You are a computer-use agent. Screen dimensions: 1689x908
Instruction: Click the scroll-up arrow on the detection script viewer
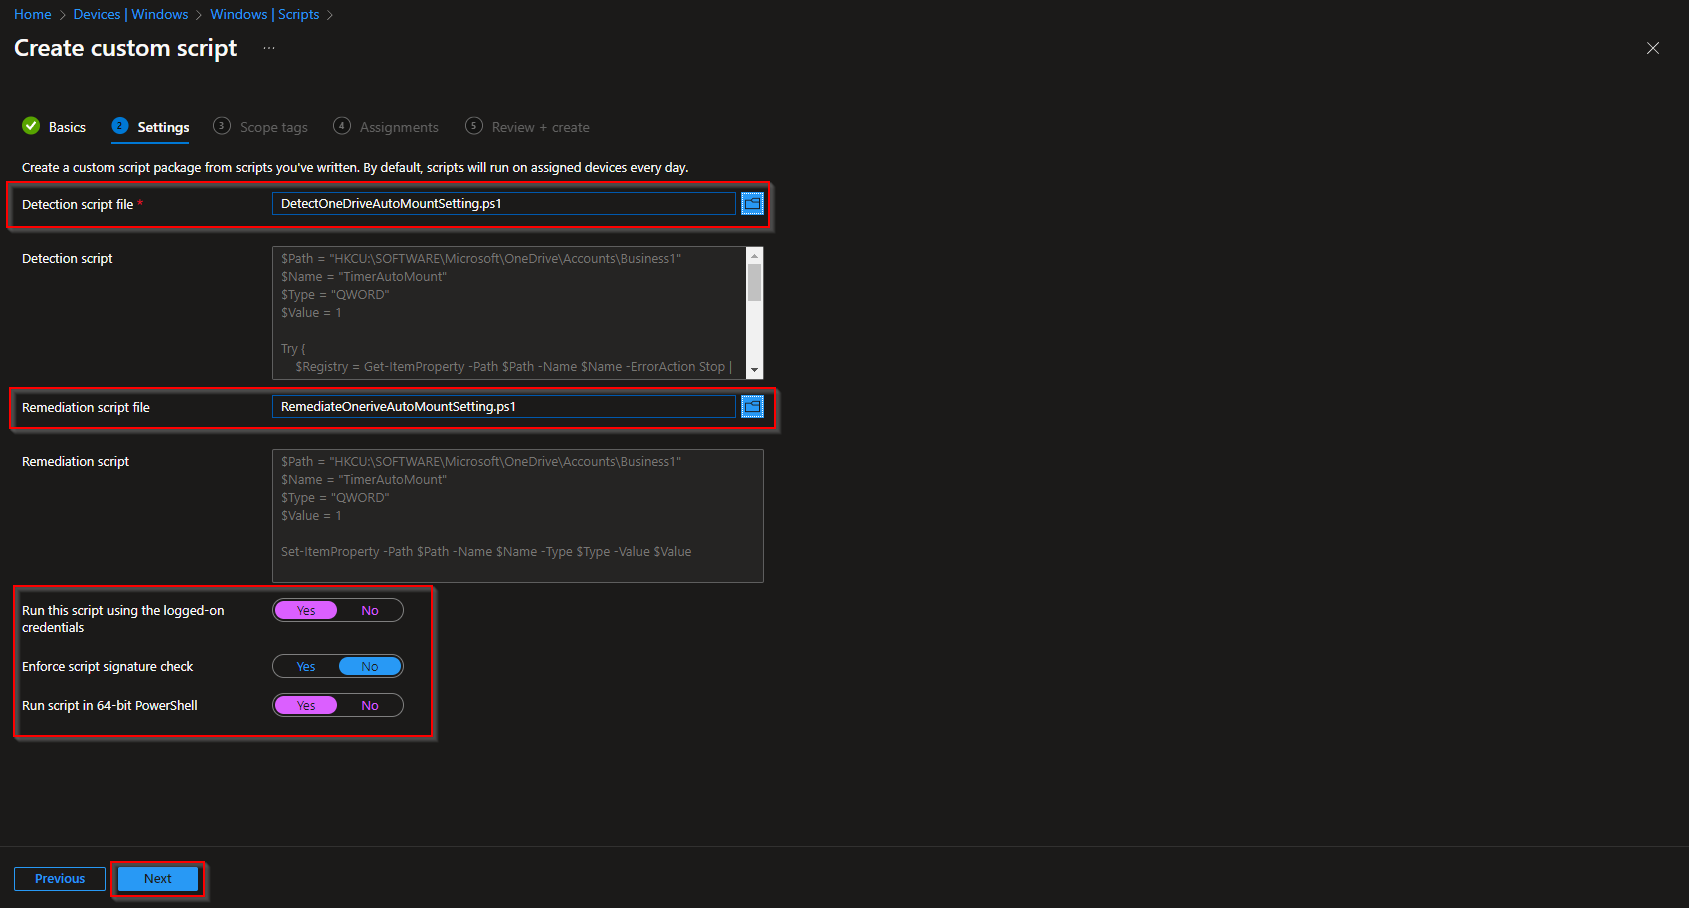click(x=755, y=256)
